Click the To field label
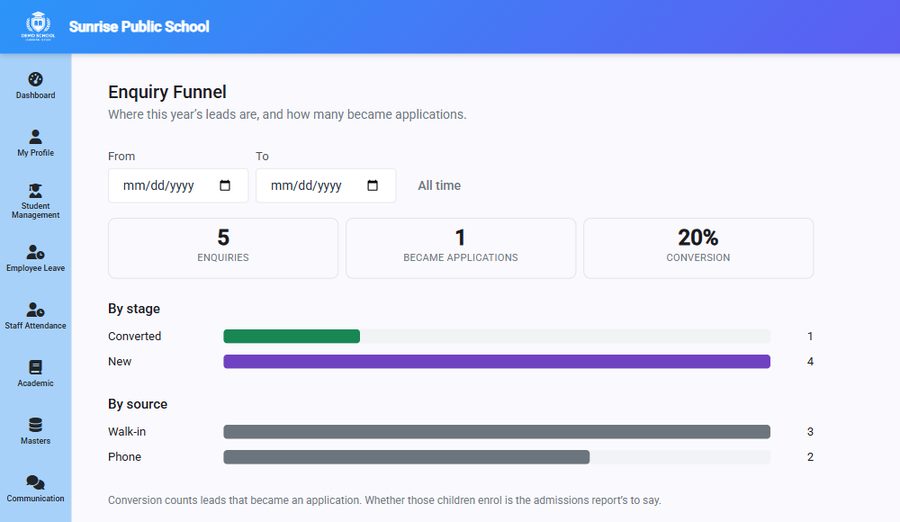900x522 pixels. (262, 156)
